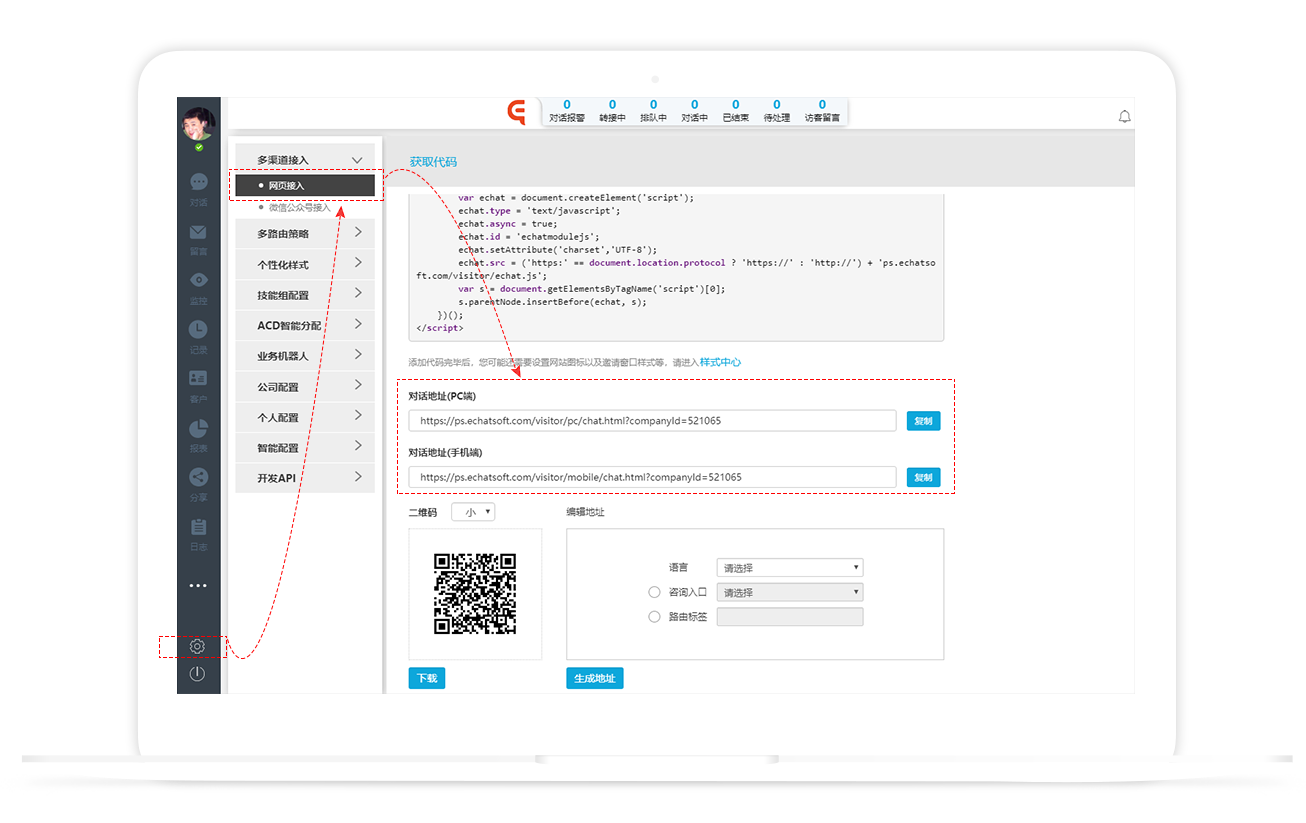Viewport: 1306px width, 823px height.
Task: Open the 二维码 size dropdown
Action: point(473,512)
